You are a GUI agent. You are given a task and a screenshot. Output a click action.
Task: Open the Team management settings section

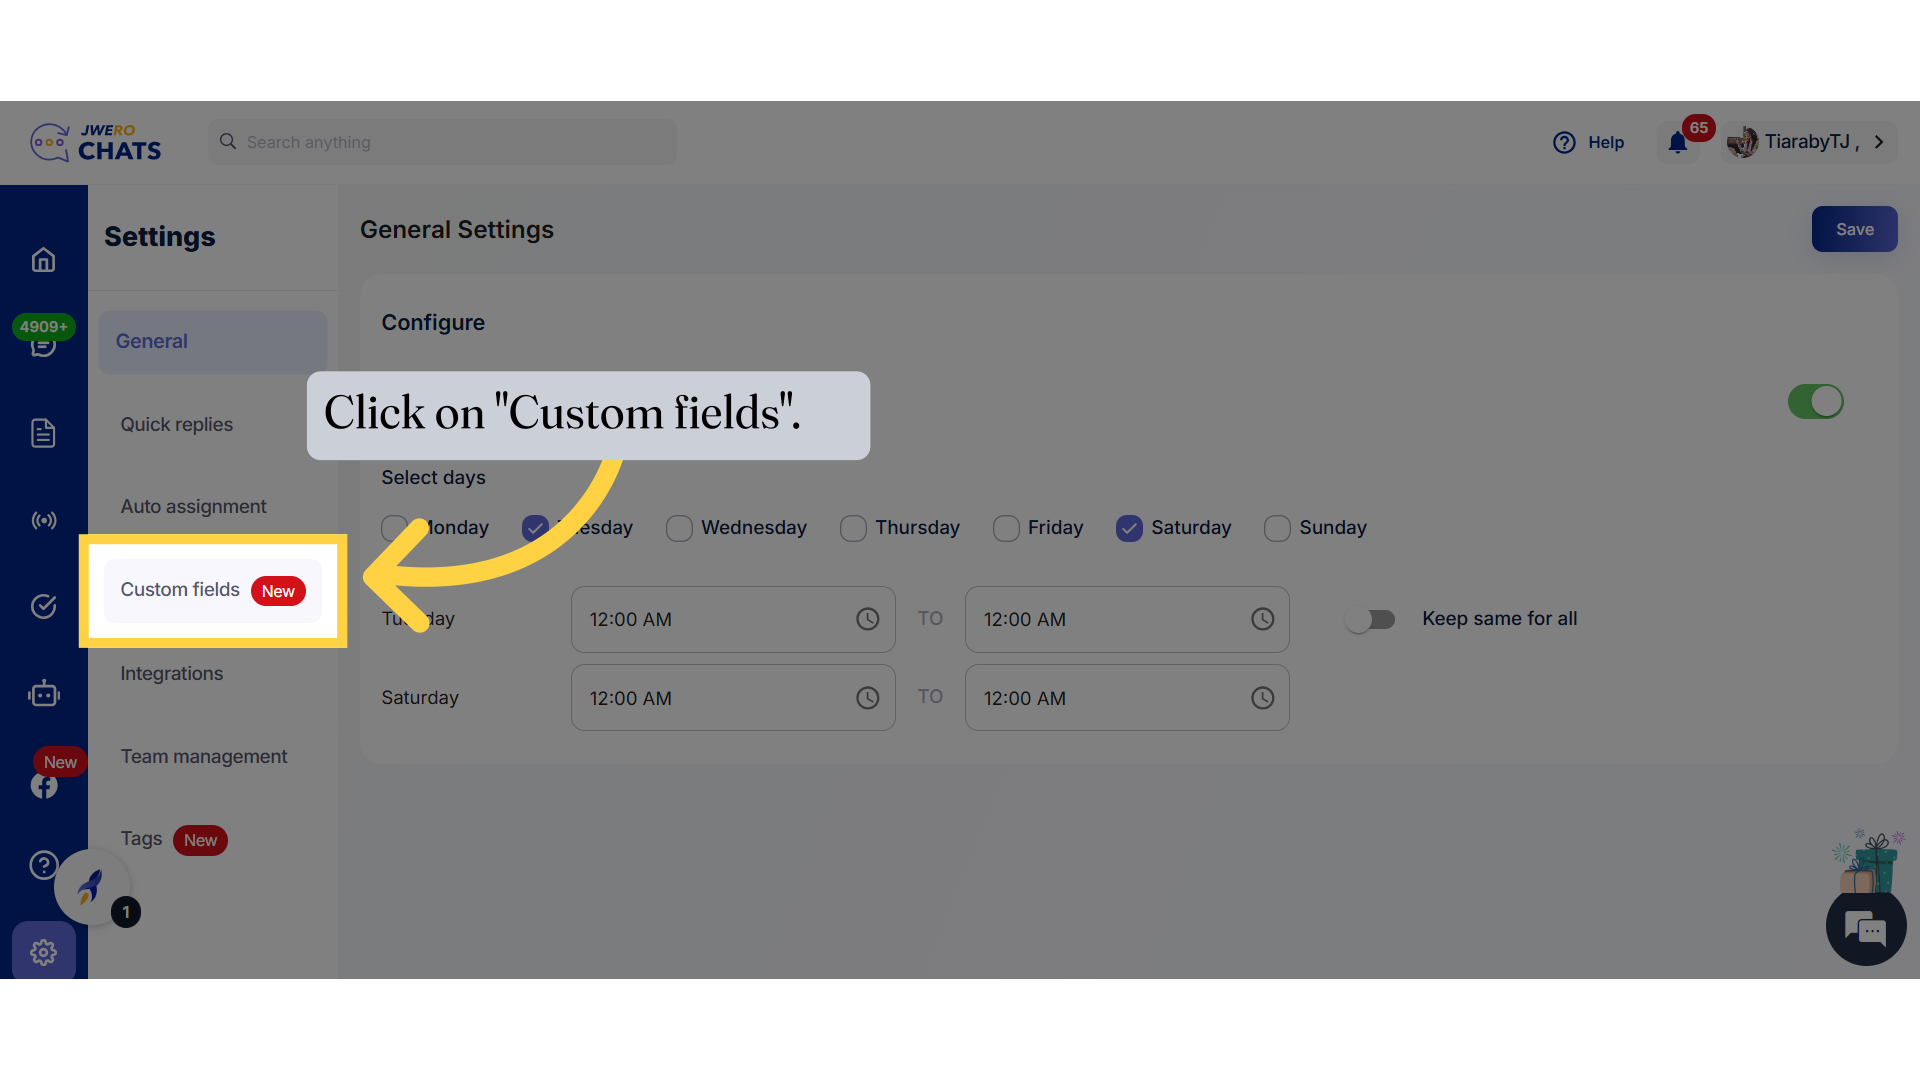point(203,756)
